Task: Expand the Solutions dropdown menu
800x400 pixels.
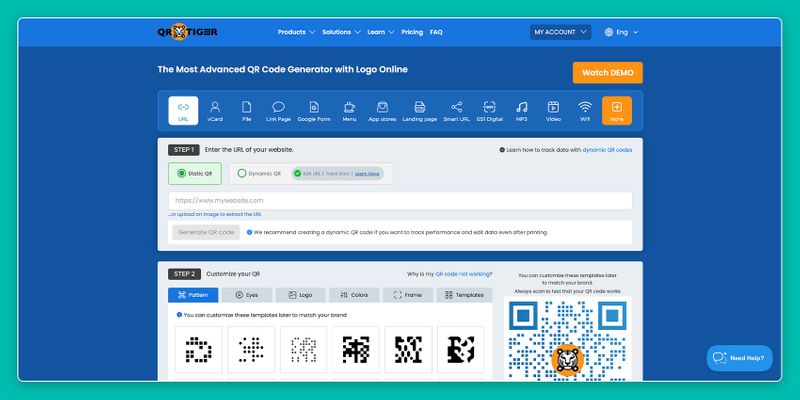Action: click(341, 32)
